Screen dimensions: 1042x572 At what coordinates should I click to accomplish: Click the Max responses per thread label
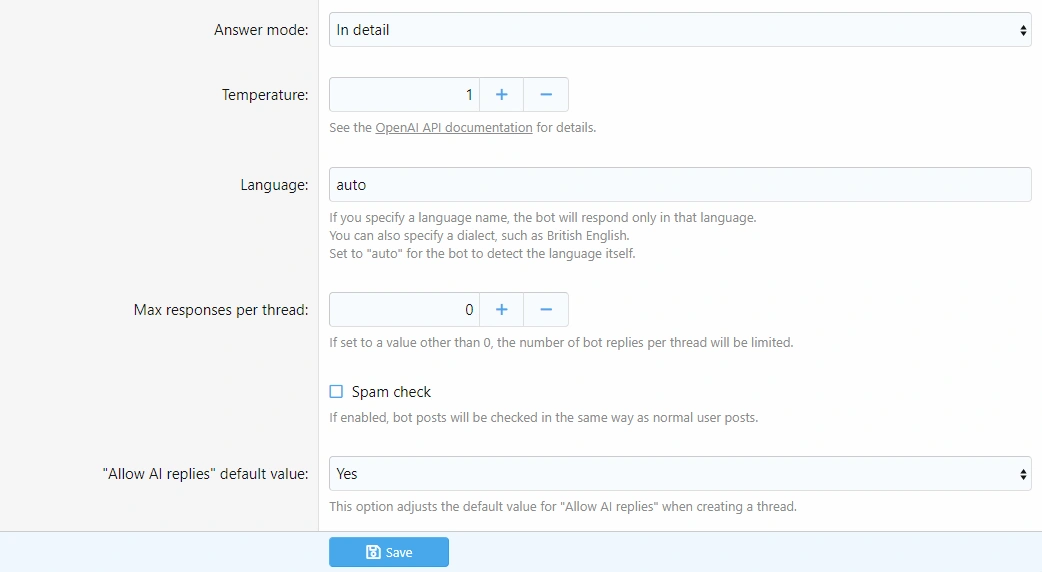coord(221,310)
